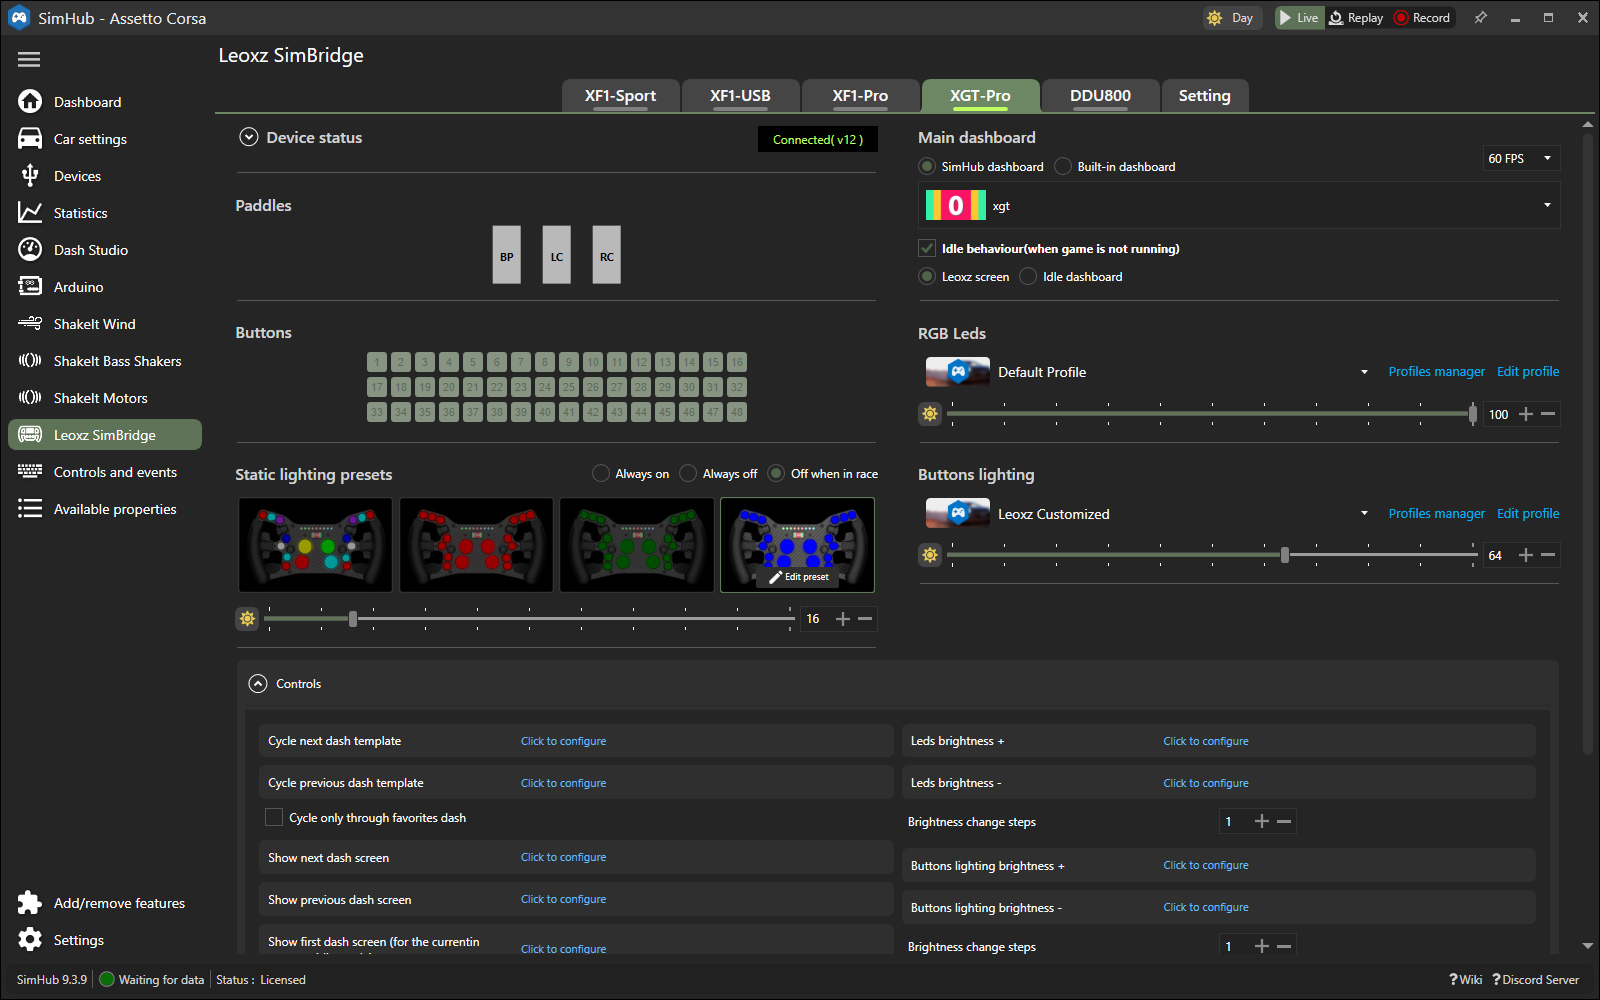Screen dimensions: 1600x1000
Task: Click the Buttons lighting brightness slider handle
Action: point(1285,555)
